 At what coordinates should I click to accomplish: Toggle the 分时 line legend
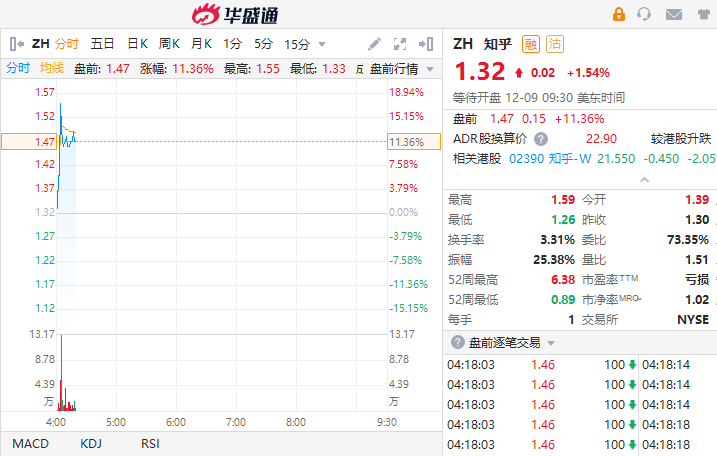[x=18, y=68]
